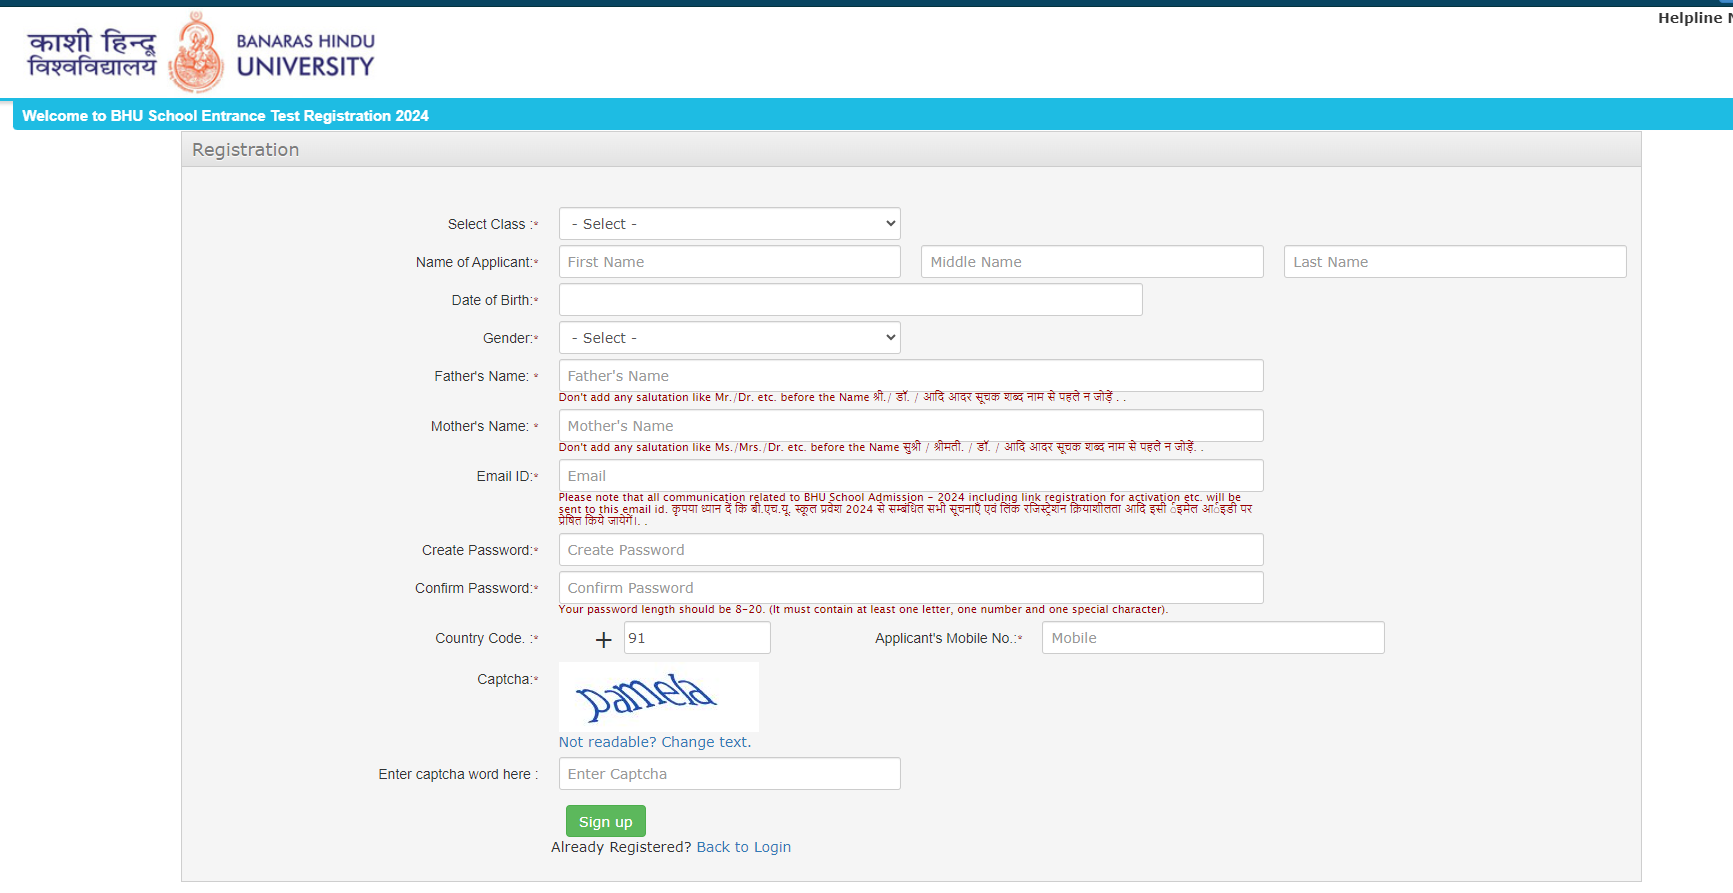Viewport: 1733px width, 893px height.
Task: Focus the Create Password field
Action: coord(910,550)
